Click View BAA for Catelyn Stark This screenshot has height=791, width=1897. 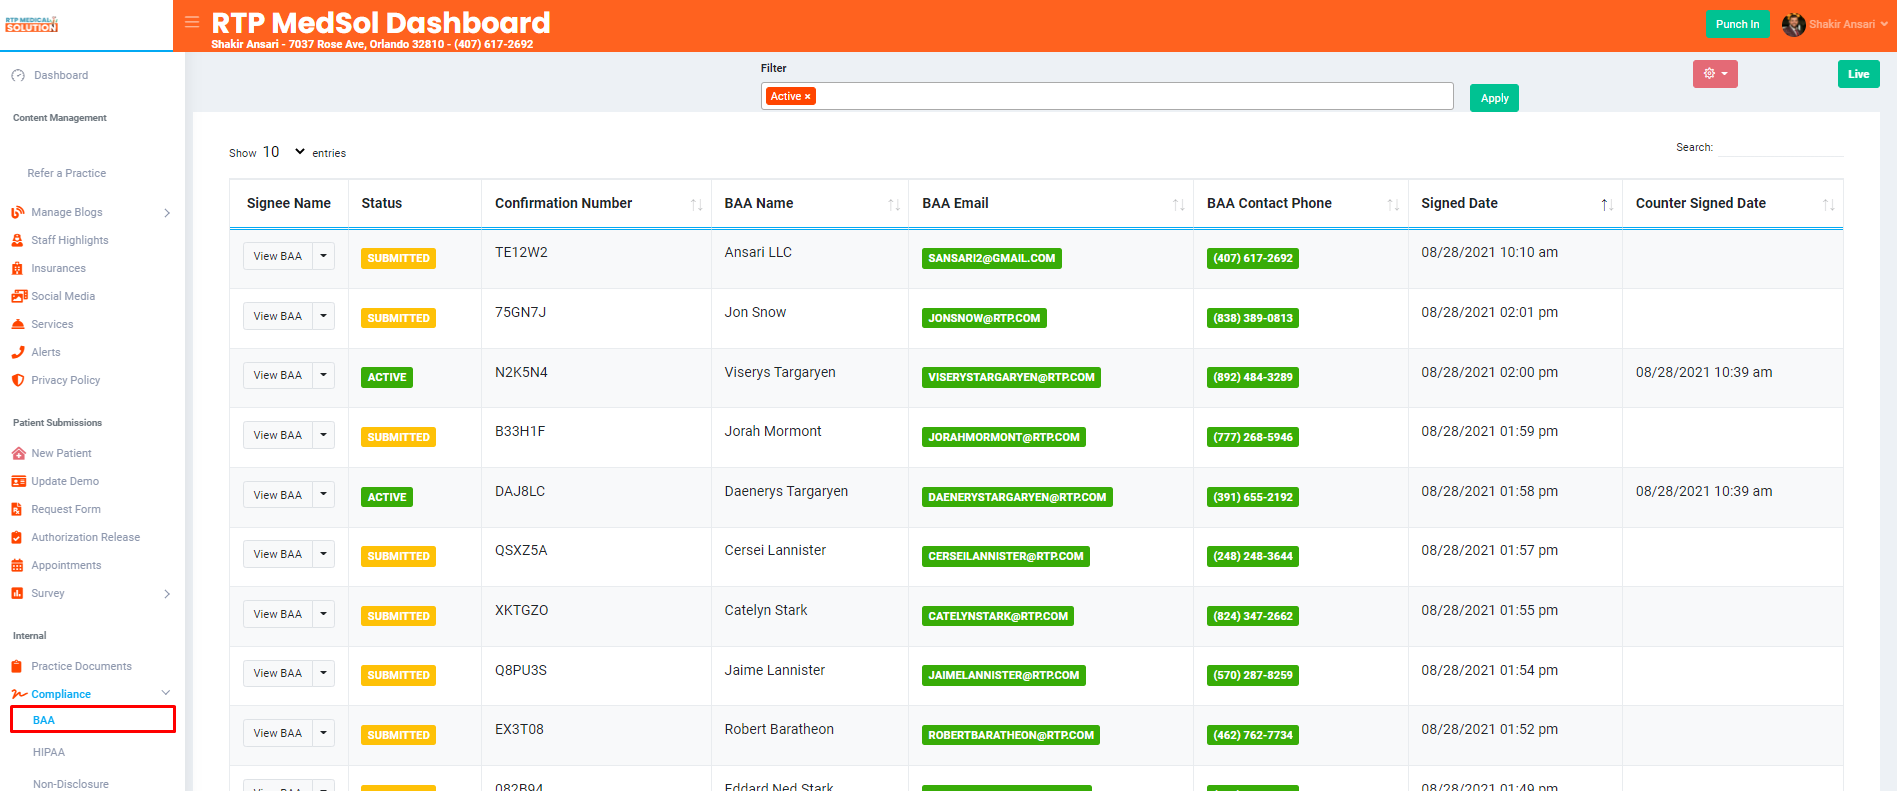click(x=278, y=614)
